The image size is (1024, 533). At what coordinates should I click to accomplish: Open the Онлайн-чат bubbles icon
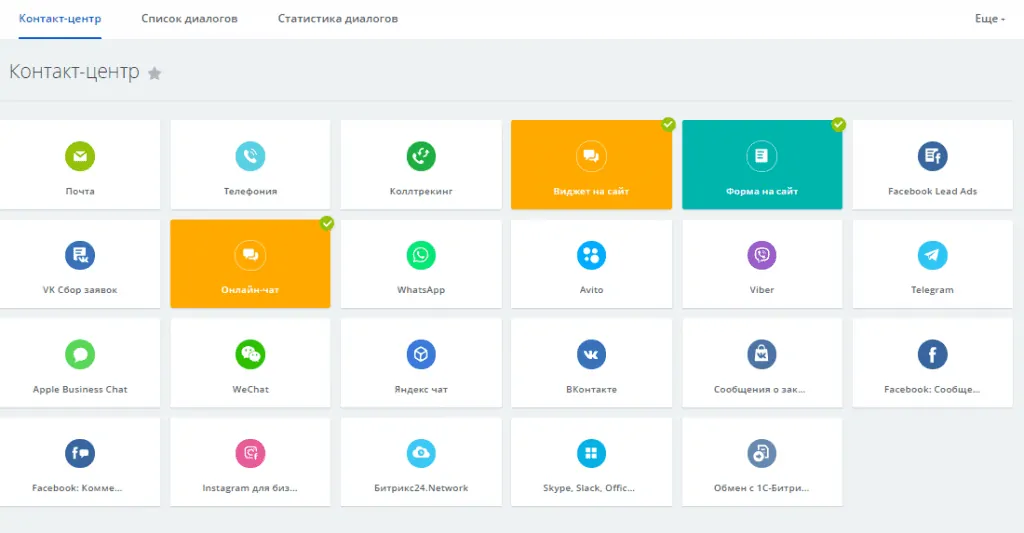[x=250, y=255]
